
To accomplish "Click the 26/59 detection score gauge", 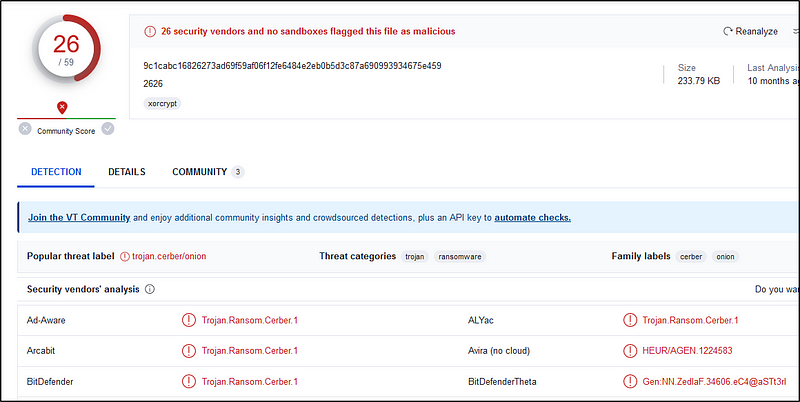I will [66, 48].
